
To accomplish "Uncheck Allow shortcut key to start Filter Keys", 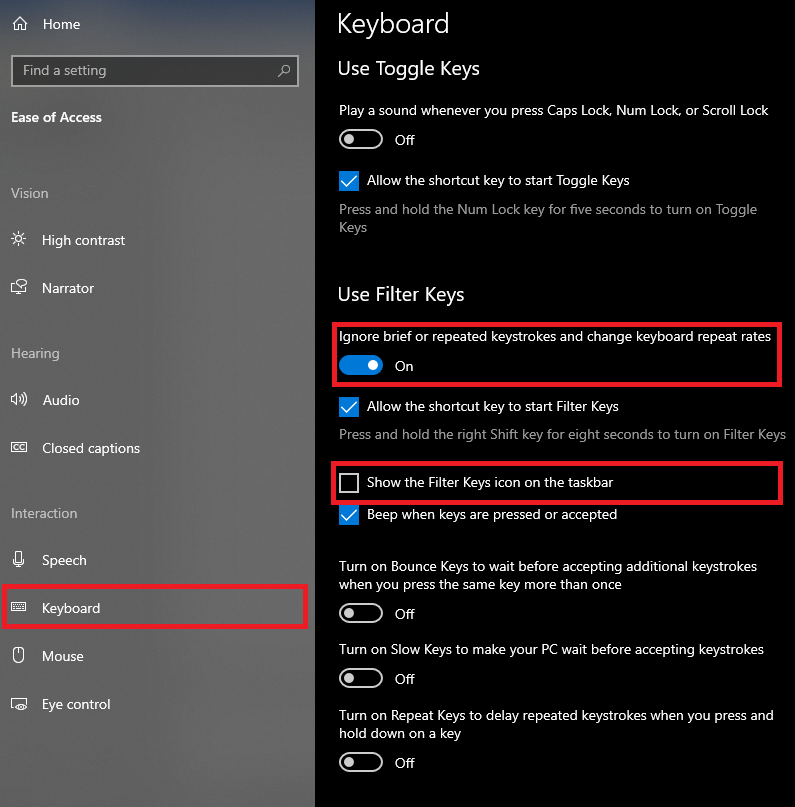I will [349, 407].
